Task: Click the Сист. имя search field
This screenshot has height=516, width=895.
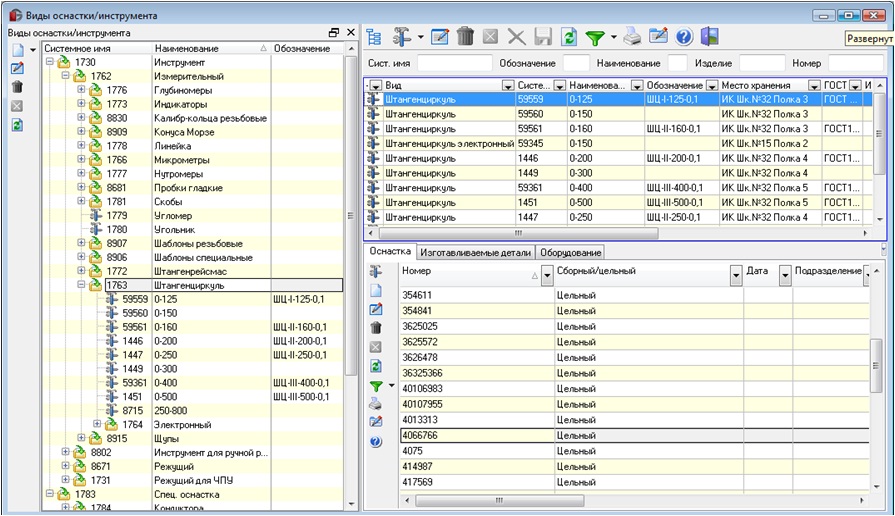Action: [x=454, y=63]
